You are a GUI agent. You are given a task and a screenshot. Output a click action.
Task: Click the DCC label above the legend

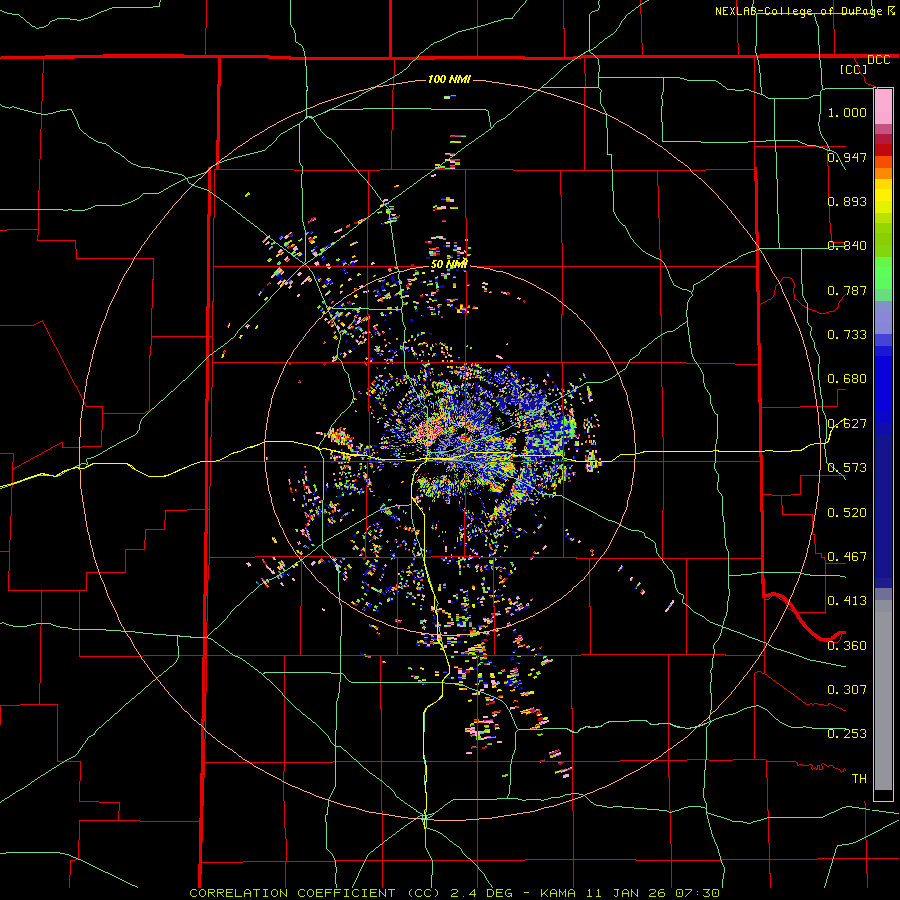[x=878, y=60]
